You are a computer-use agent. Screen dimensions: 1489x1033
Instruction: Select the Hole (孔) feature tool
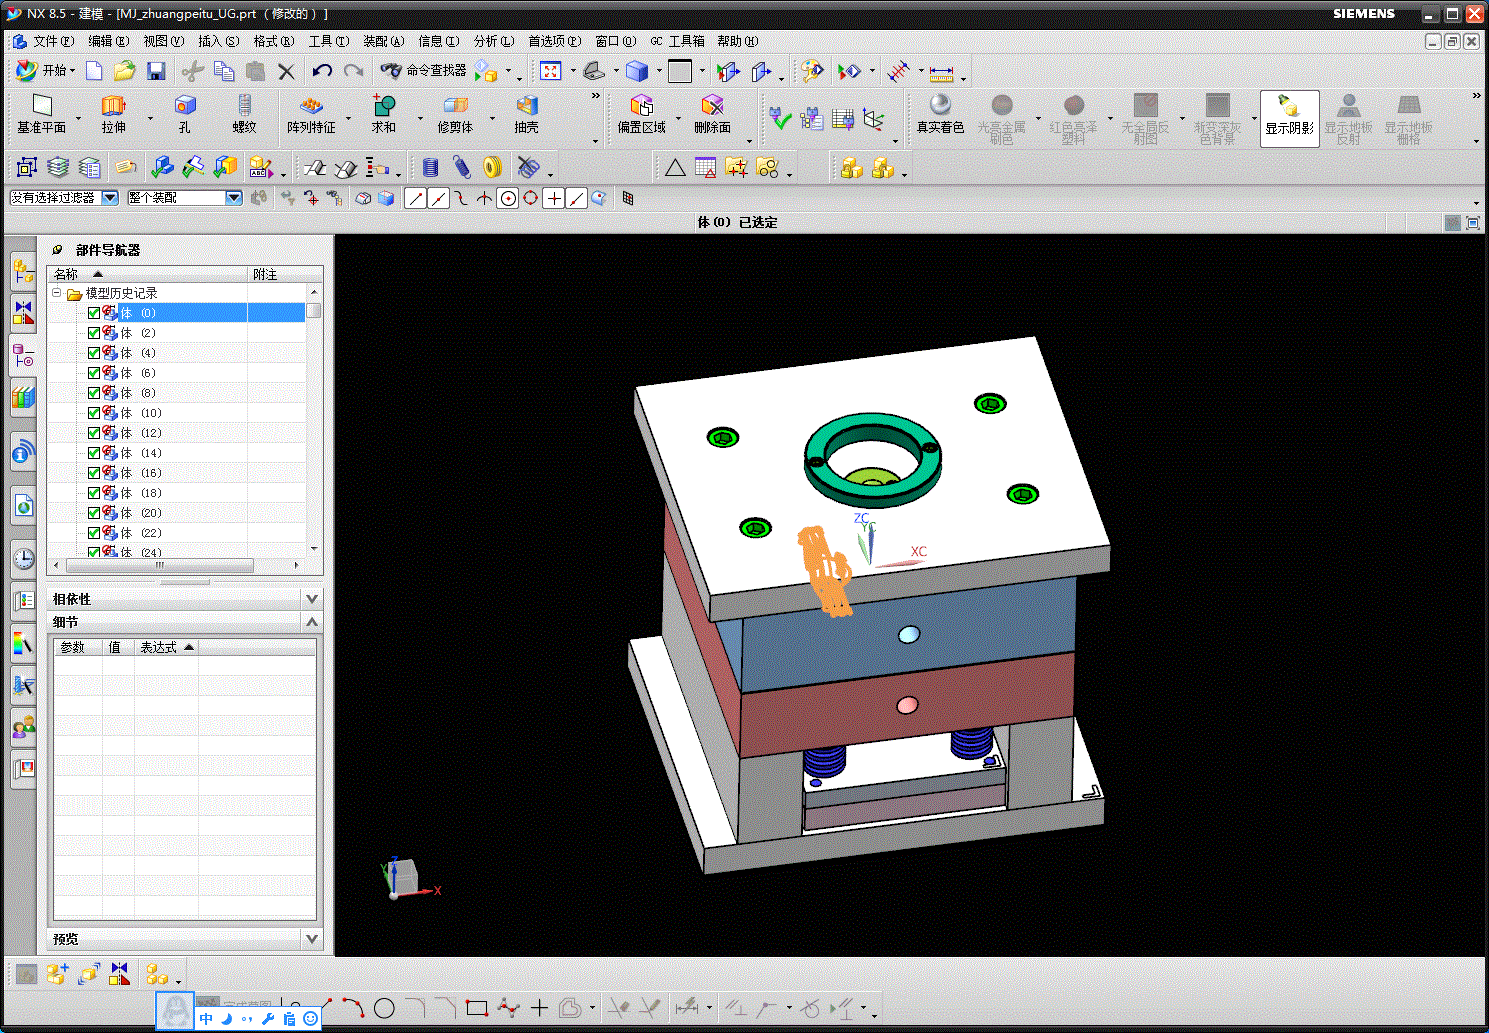point(185,106)
